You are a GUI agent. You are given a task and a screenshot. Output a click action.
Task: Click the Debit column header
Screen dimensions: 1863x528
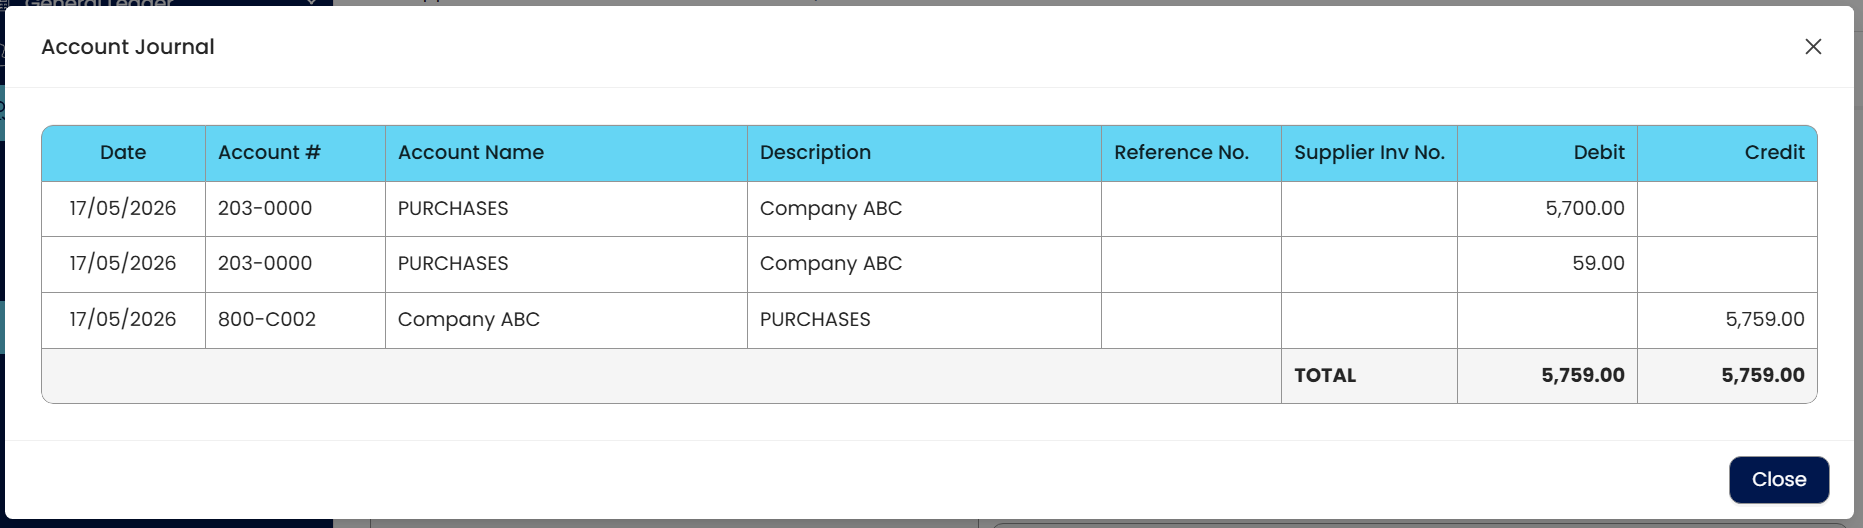[1598, 153]
